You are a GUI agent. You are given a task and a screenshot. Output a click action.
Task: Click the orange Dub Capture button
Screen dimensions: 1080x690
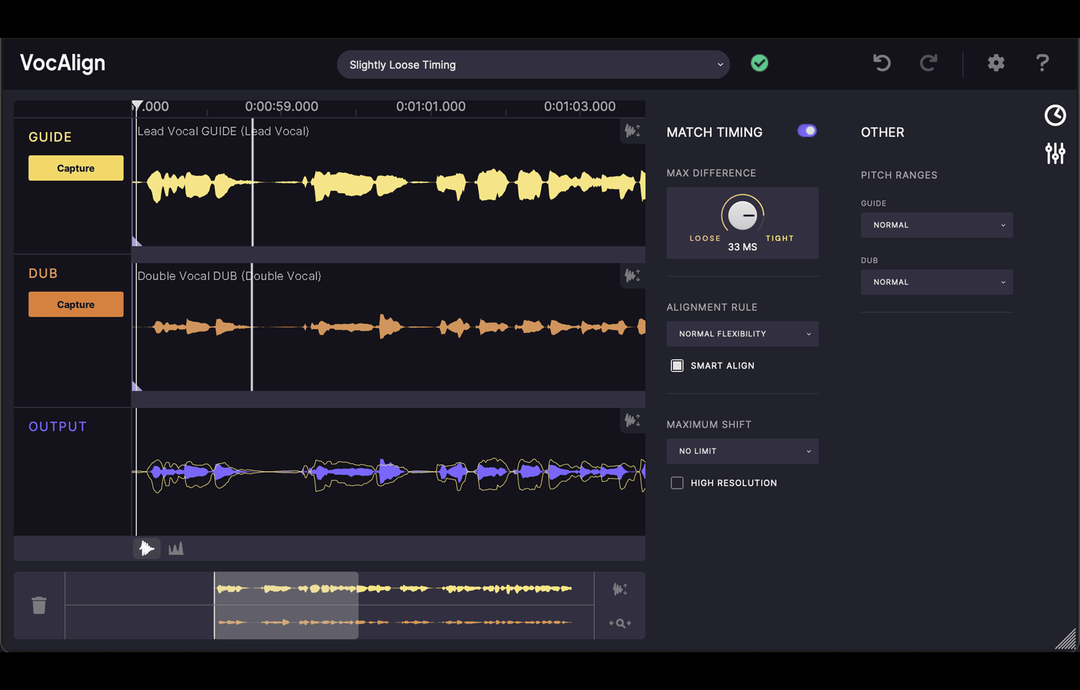pos(76,304)
